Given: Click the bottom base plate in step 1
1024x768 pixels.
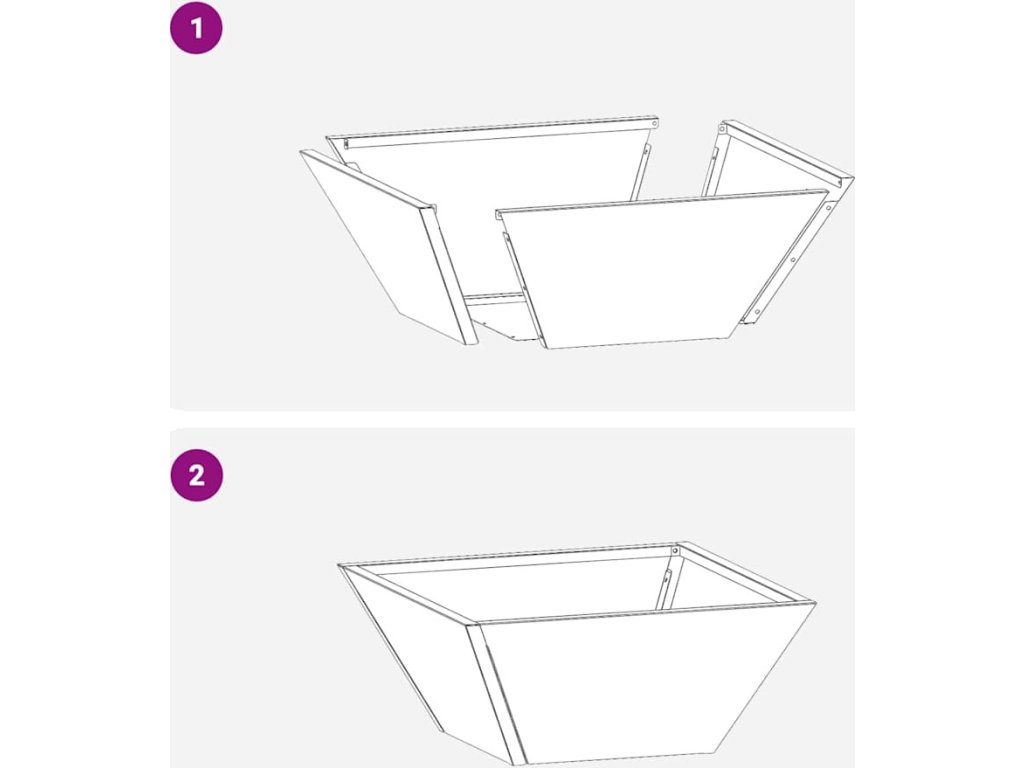Looking at the screenshot, I should tap(500, 317).
